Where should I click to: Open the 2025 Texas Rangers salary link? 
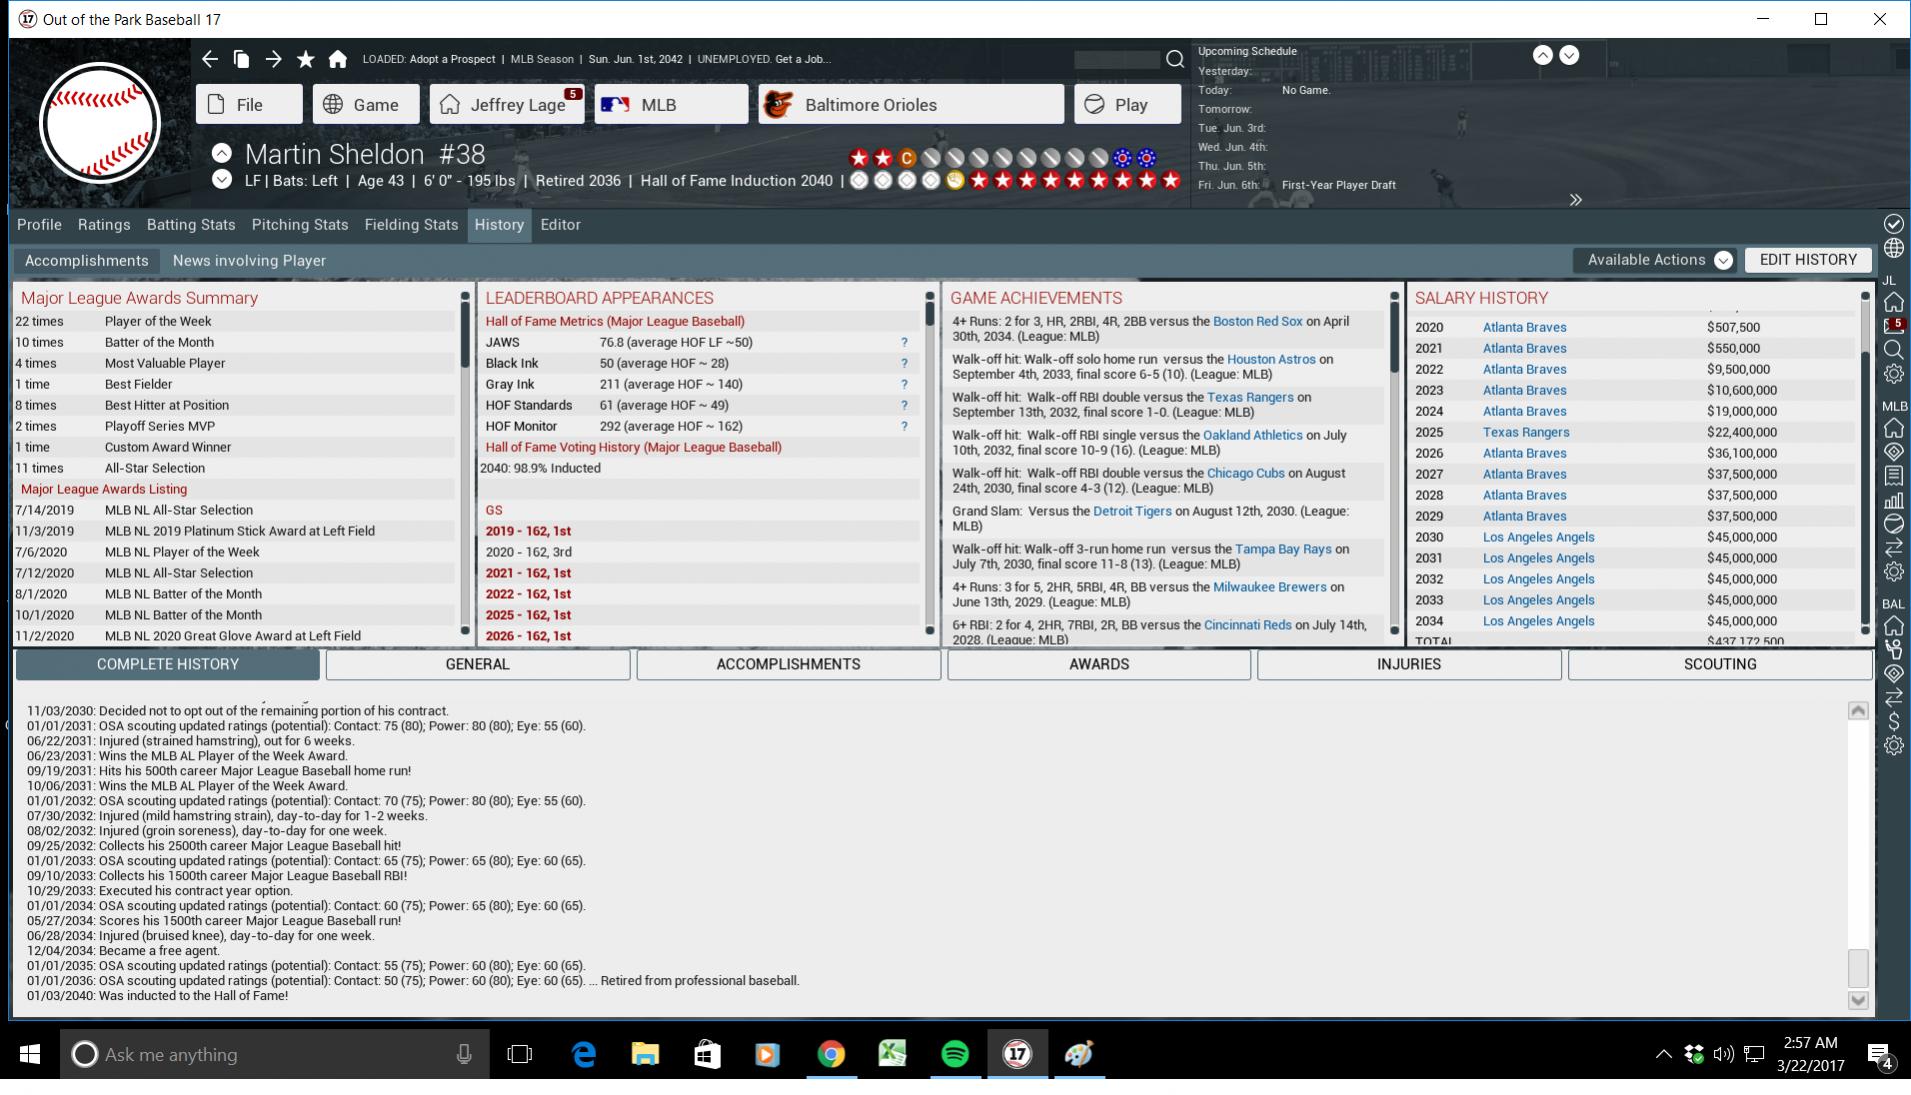[1526, 433]
